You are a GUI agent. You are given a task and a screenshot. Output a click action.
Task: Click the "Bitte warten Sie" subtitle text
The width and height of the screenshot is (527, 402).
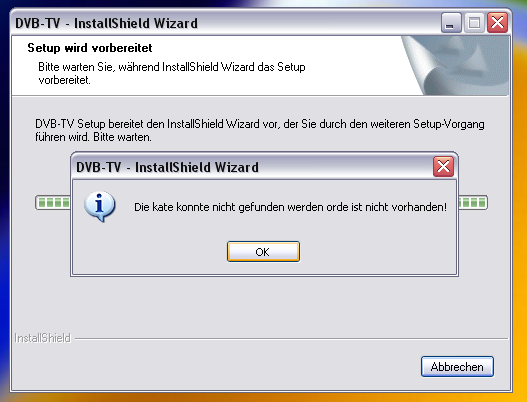click(172, 73)
